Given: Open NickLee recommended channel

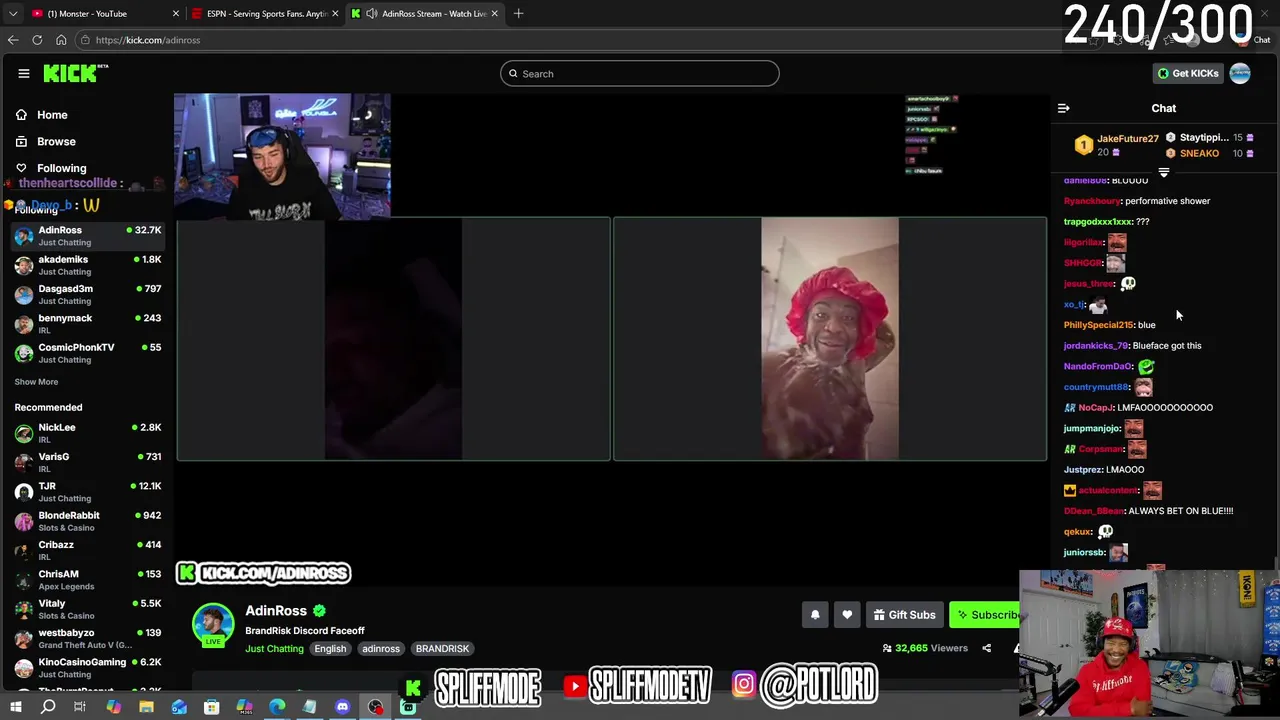Looking at the screenshot, I should point(88,433).
